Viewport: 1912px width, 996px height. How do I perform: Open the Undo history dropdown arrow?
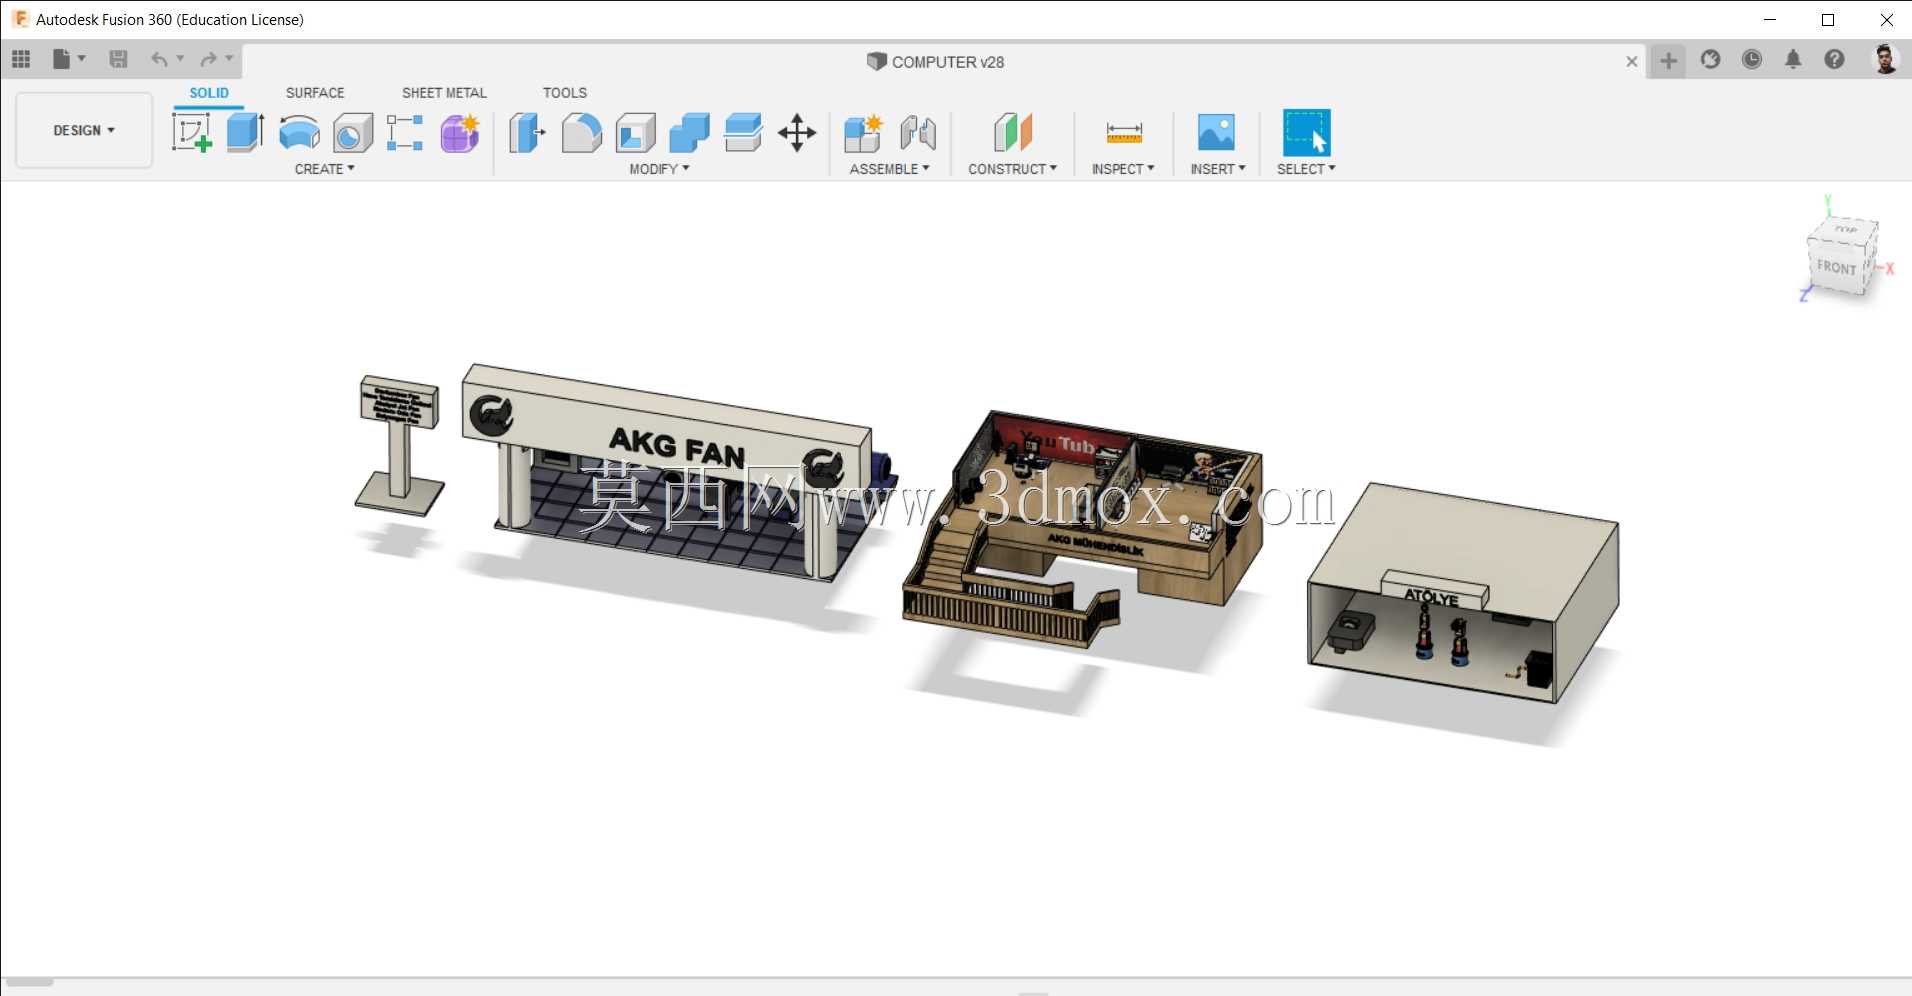(180, 59)
